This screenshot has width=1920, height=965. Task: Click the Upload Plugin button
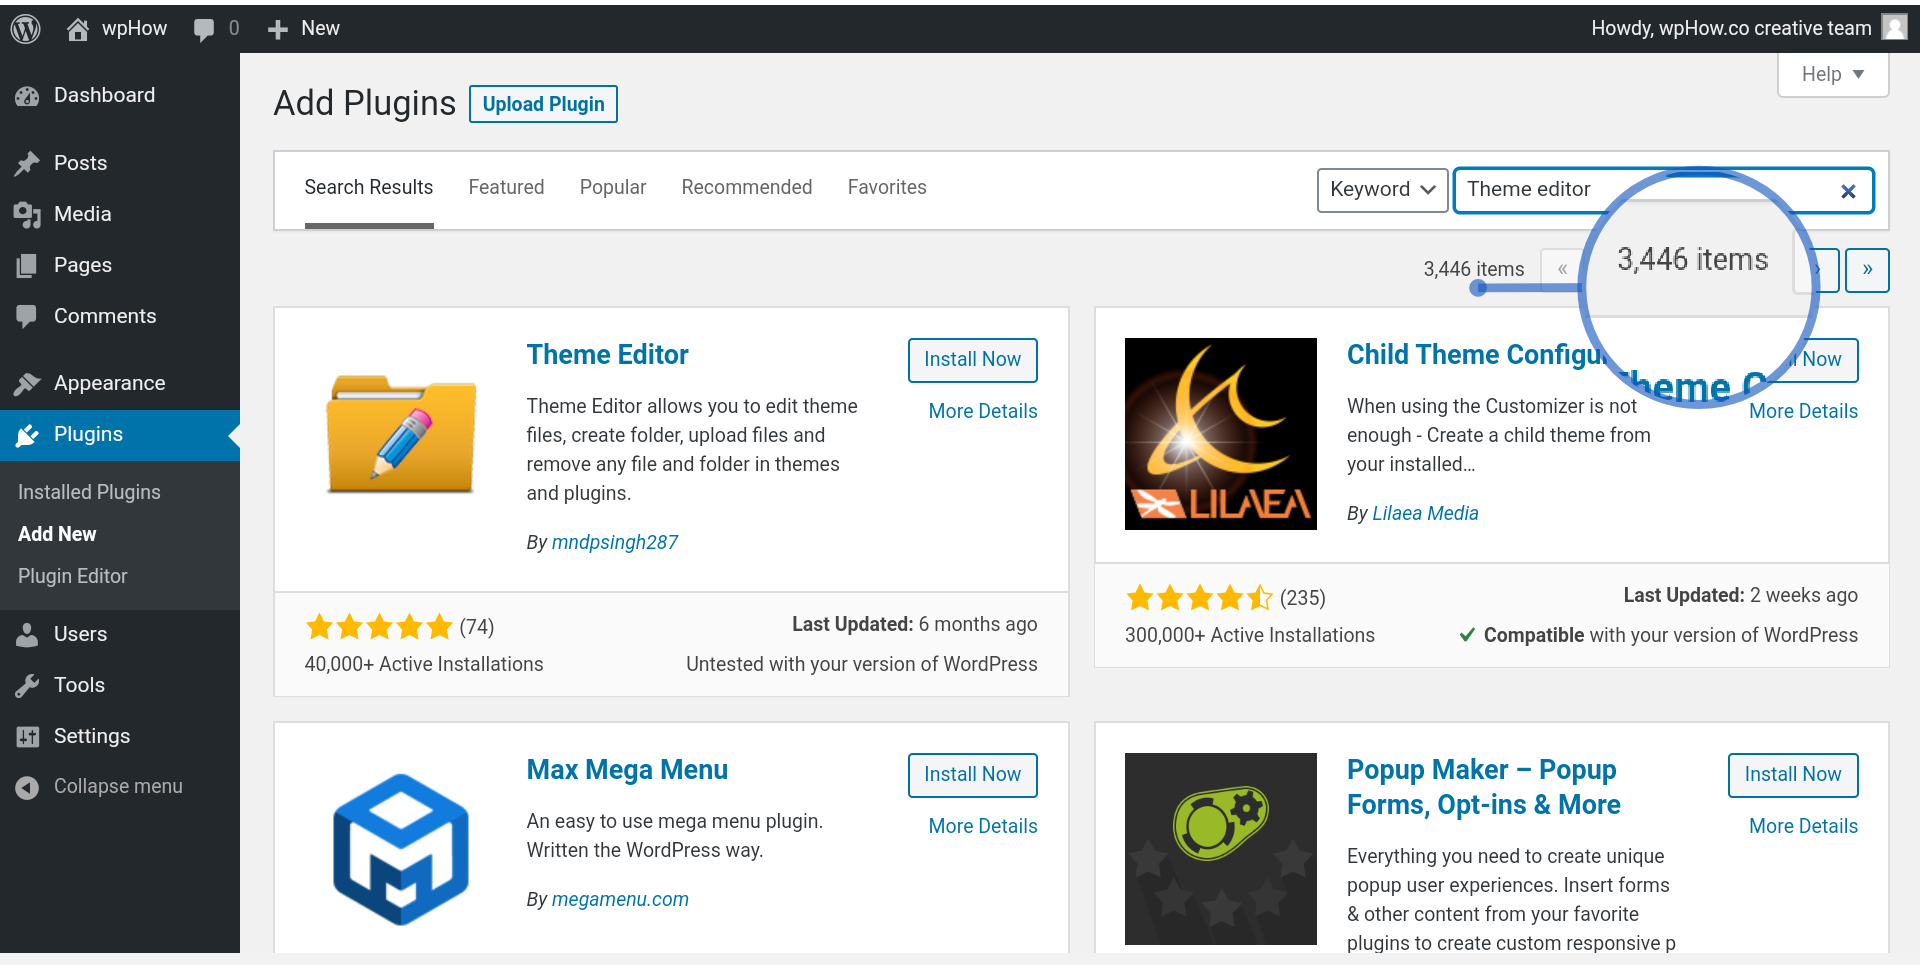pos(543,104)
